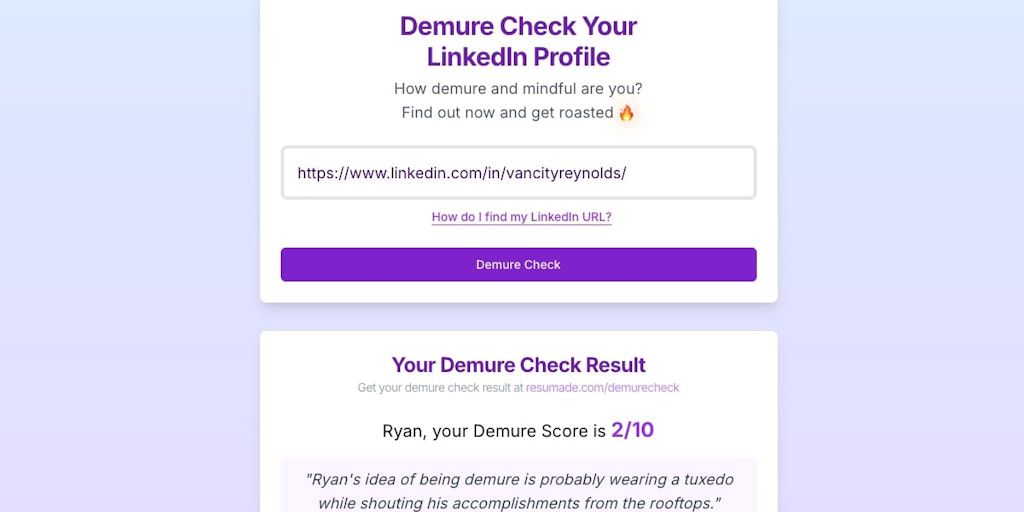Open 'How do I find my LinkedIn URL?'

point(521,217)
